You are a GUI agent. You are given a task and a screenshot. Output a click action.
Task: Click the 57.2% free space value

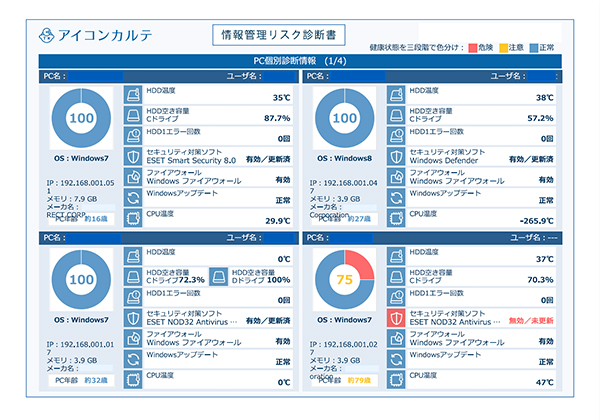pyautogui.click(x=540, y=118)
